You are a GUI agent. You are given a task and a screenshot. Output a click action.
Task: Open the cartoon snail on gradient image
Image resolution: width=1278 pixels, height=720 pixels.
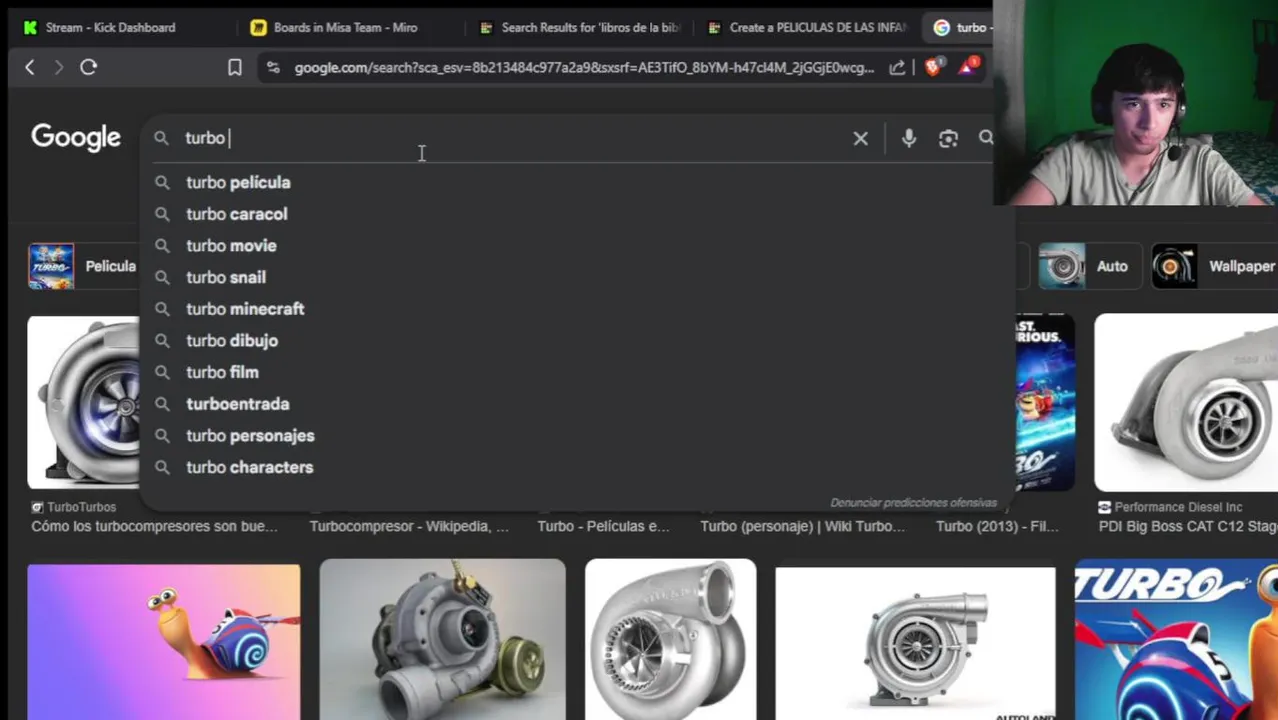(164, 642)
